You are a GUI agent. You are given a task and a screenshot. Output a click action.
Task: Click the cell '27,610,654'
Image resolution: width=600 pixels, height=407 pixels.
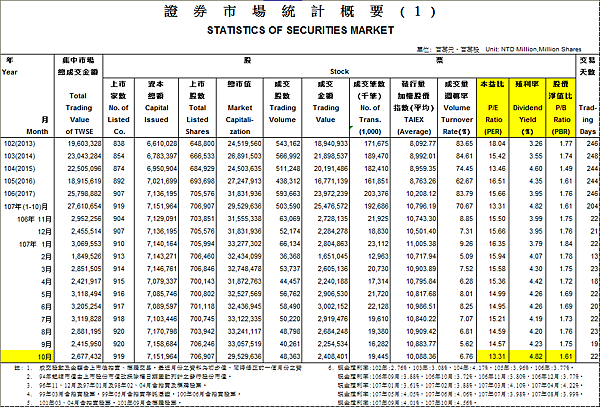click(85, 206)
